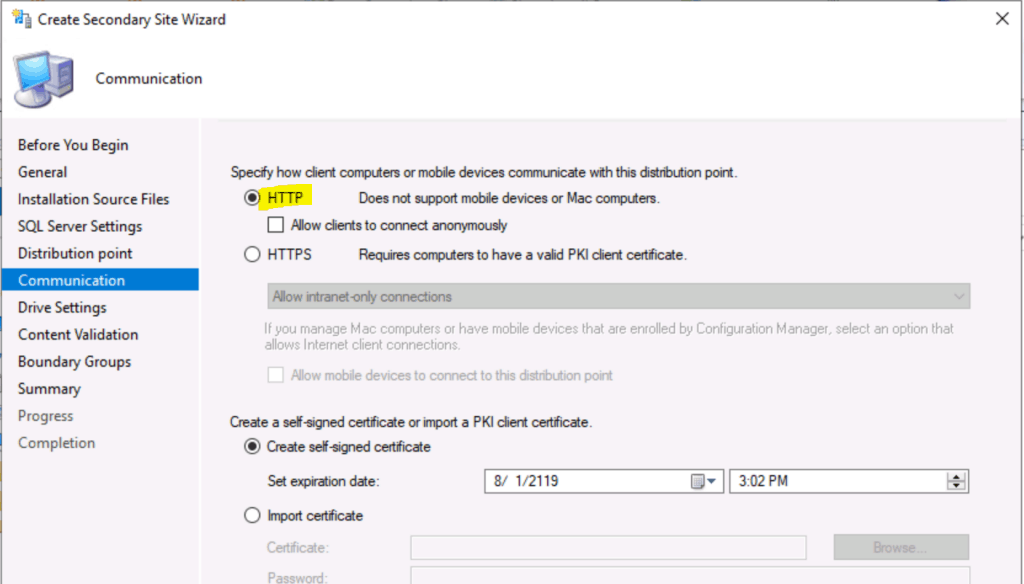Screen dimensions: 1024x584
Task: Click the 8/ 1/2119 expiration date field
Action: 603,481
